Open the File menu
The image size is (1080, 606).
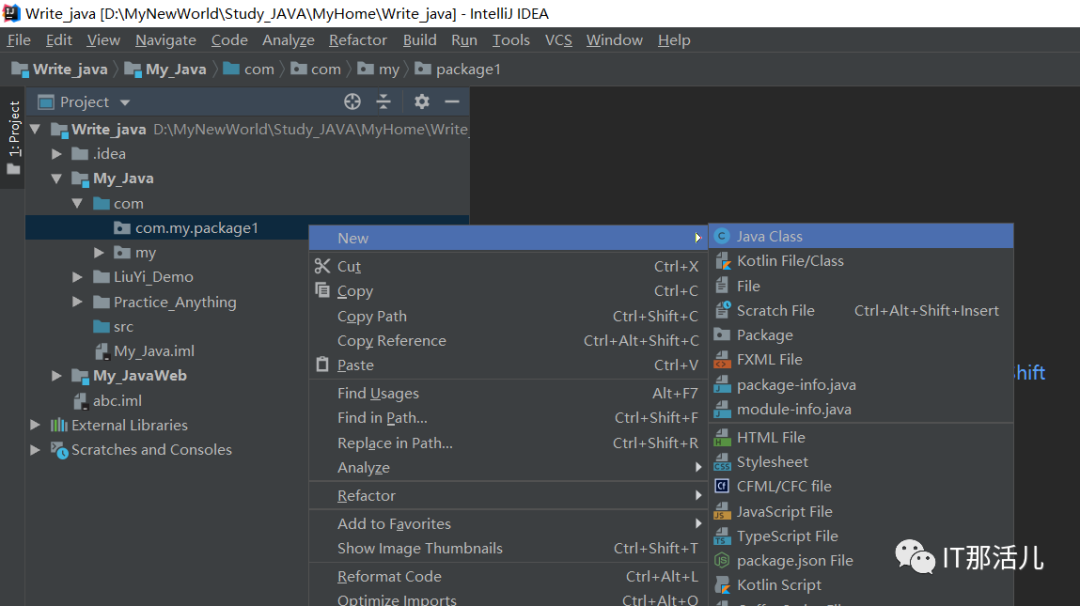[19, 40]
